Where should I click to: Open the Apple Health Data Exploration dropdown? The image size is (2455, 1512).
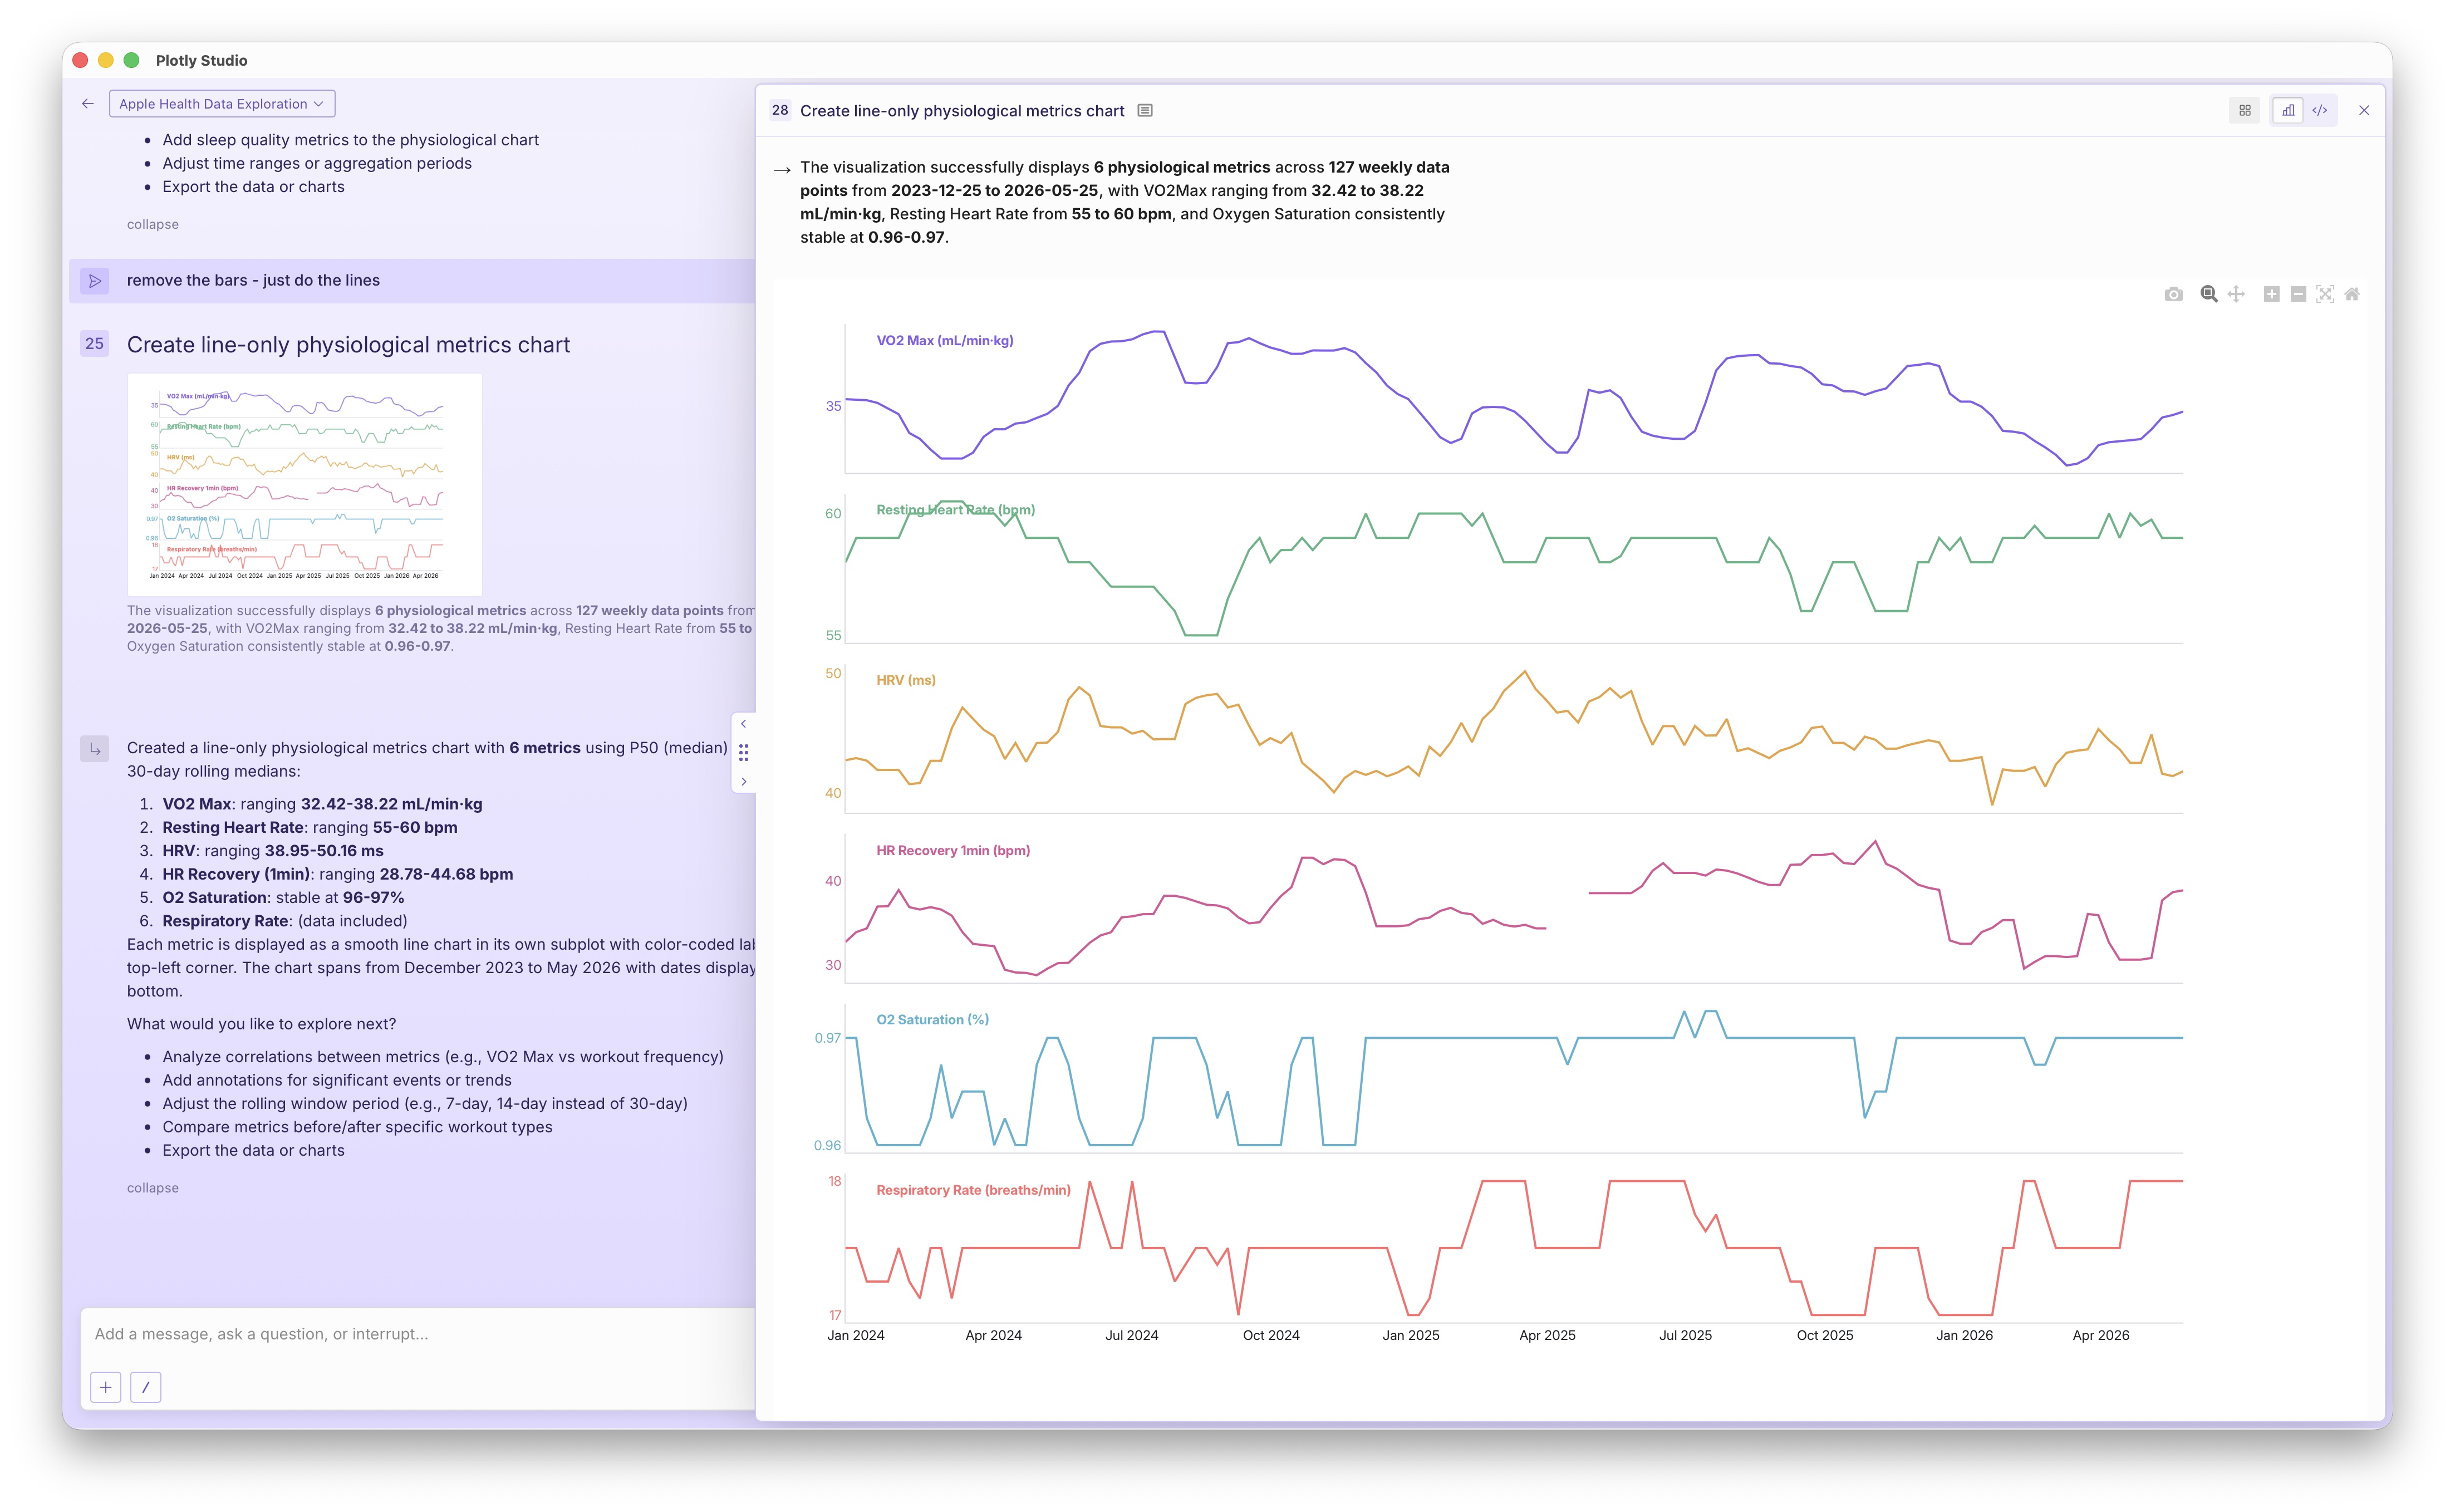coord(222,104)
